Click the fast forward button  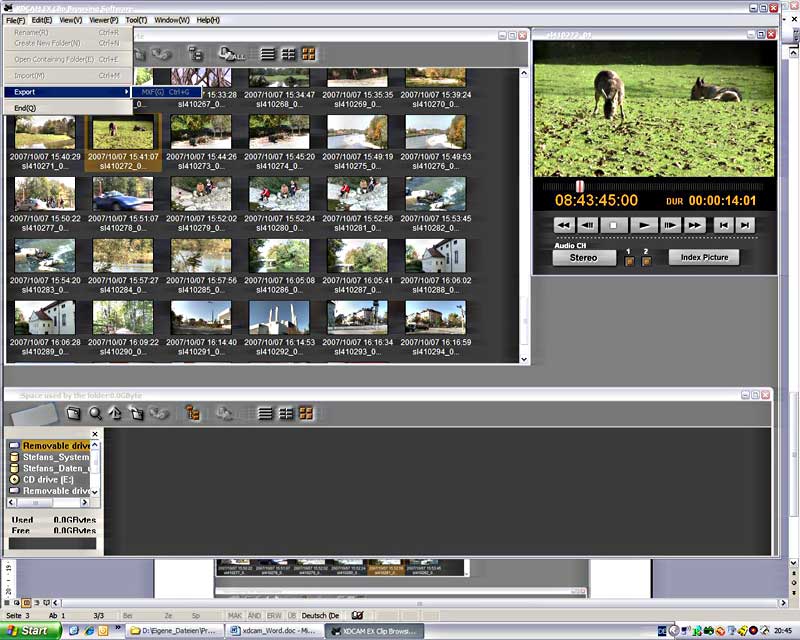tap(695, 226)
